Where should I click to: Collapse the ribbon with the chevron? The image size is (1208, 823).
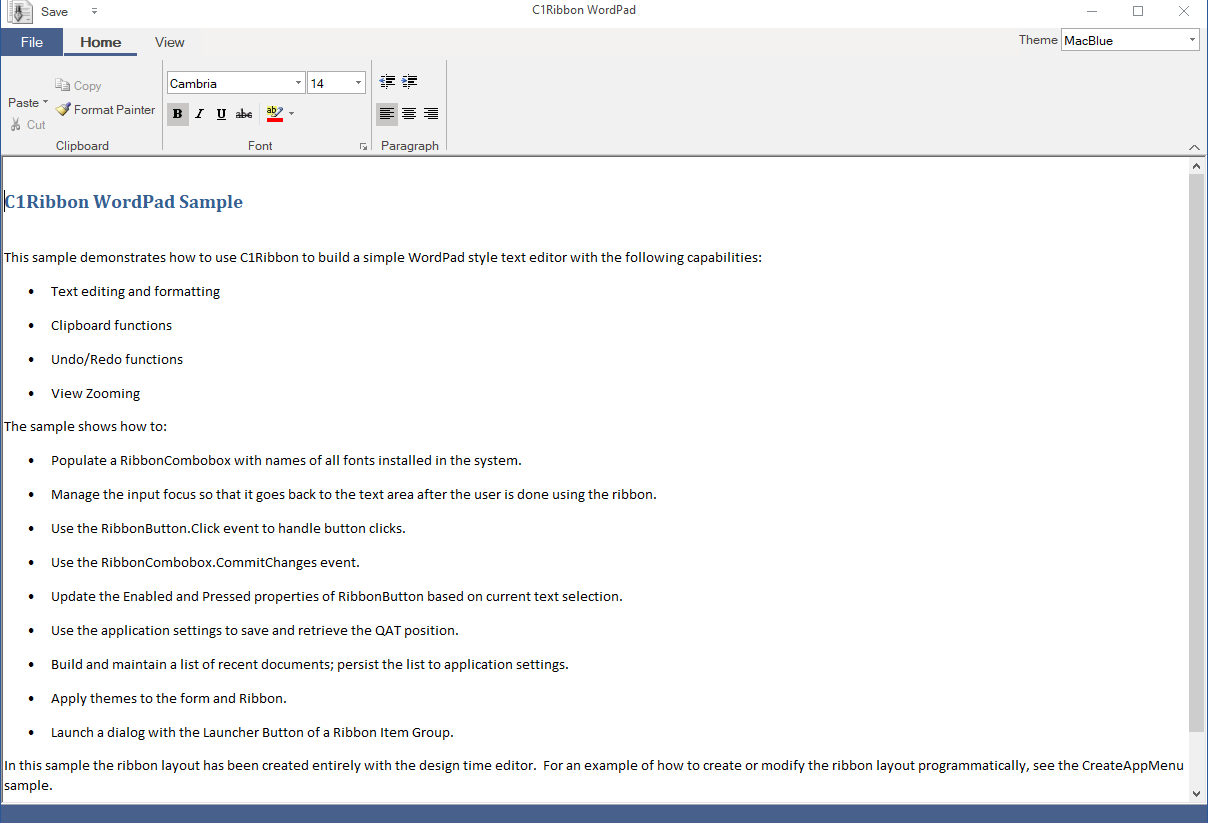(x=1195, y=147)
